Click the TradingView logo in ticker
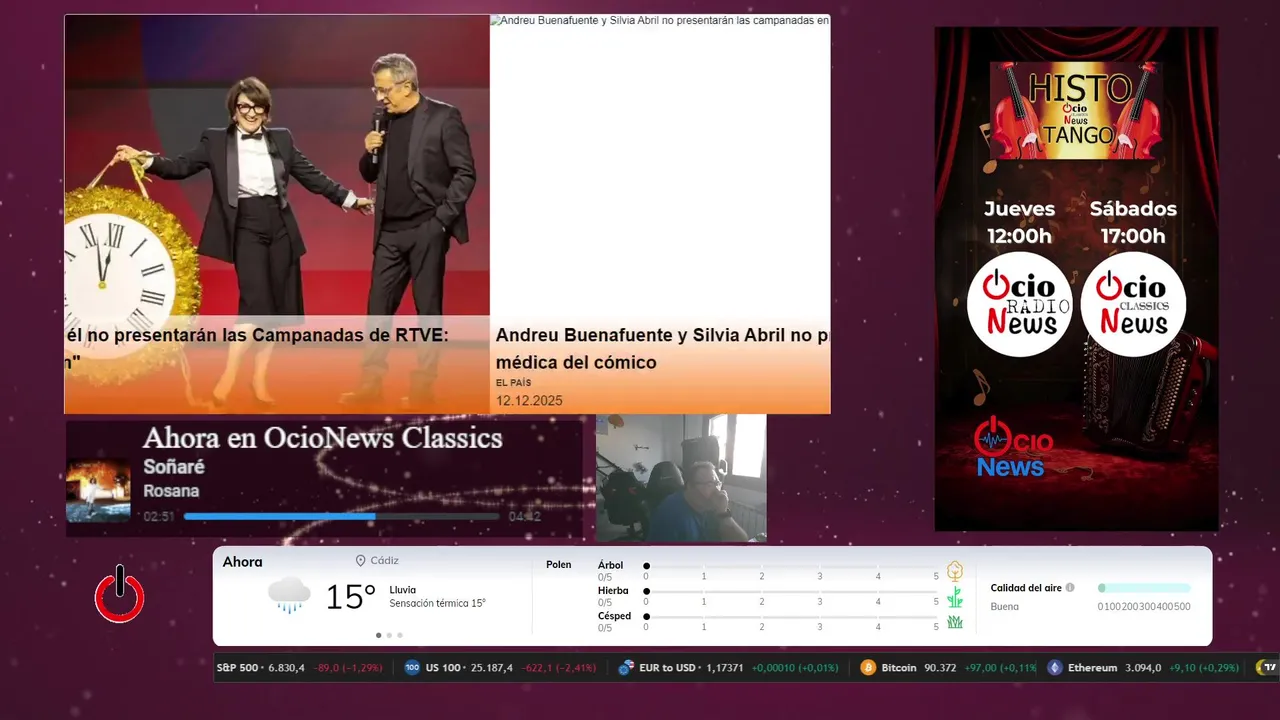The image size is (1280, 720). (1268, 667)
